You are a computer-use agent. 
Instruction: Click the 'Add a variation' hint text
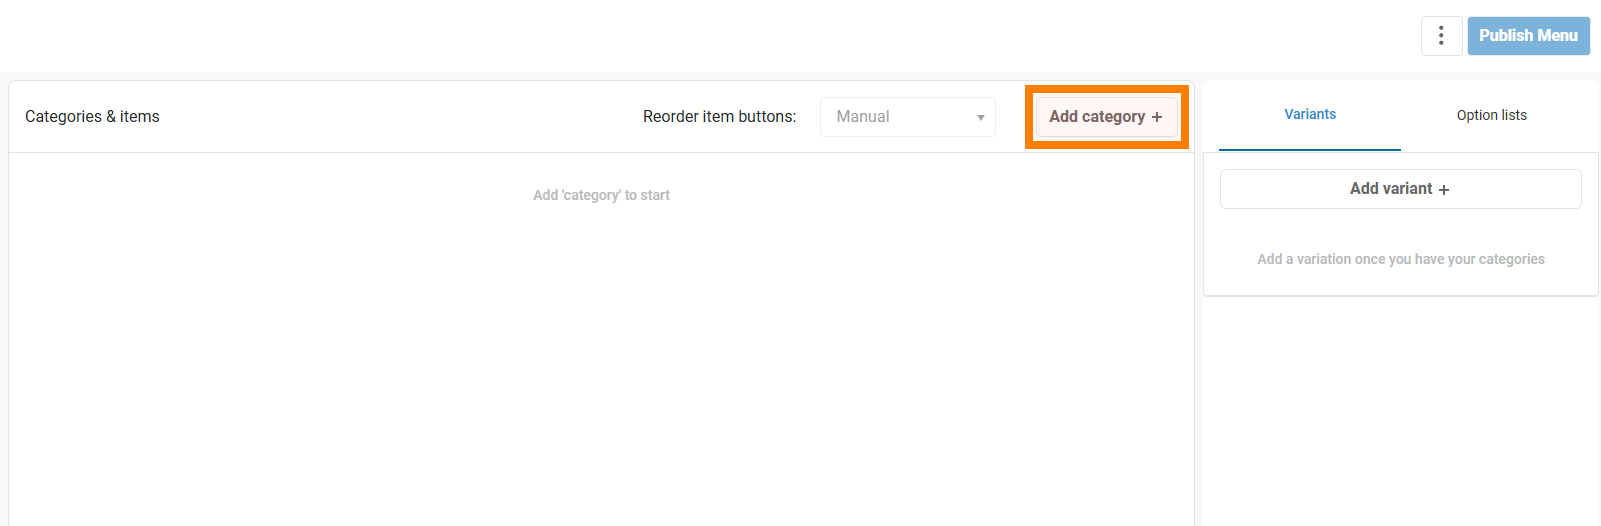pos(1400,259)
